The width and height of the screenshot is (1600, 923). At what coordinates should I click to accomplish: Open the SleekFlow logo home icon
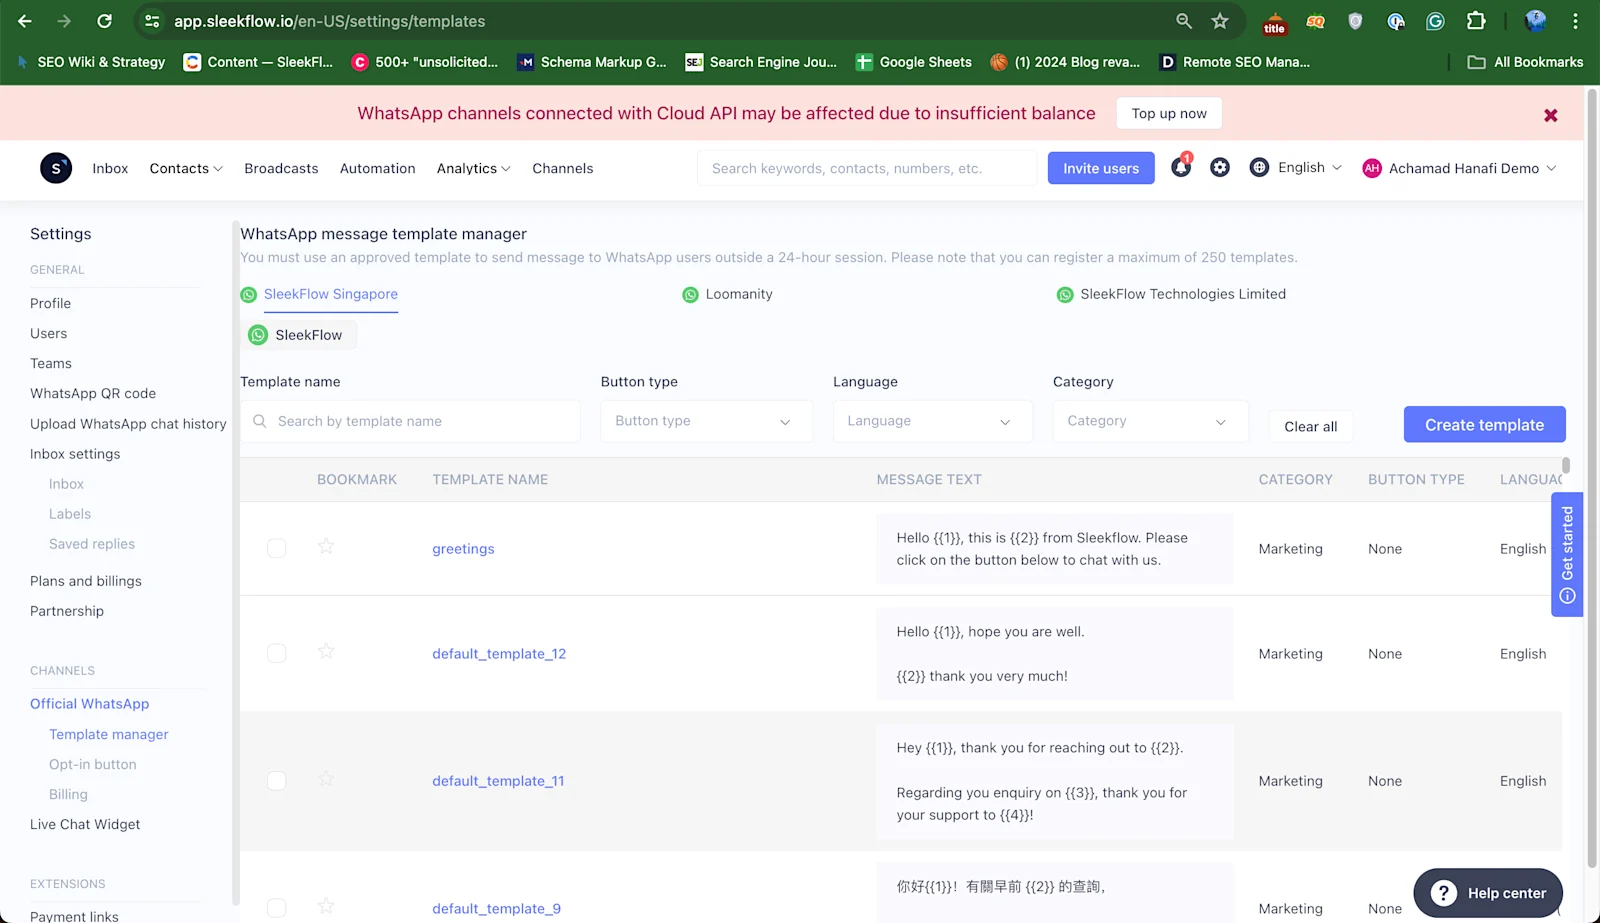tap(56, 168)
